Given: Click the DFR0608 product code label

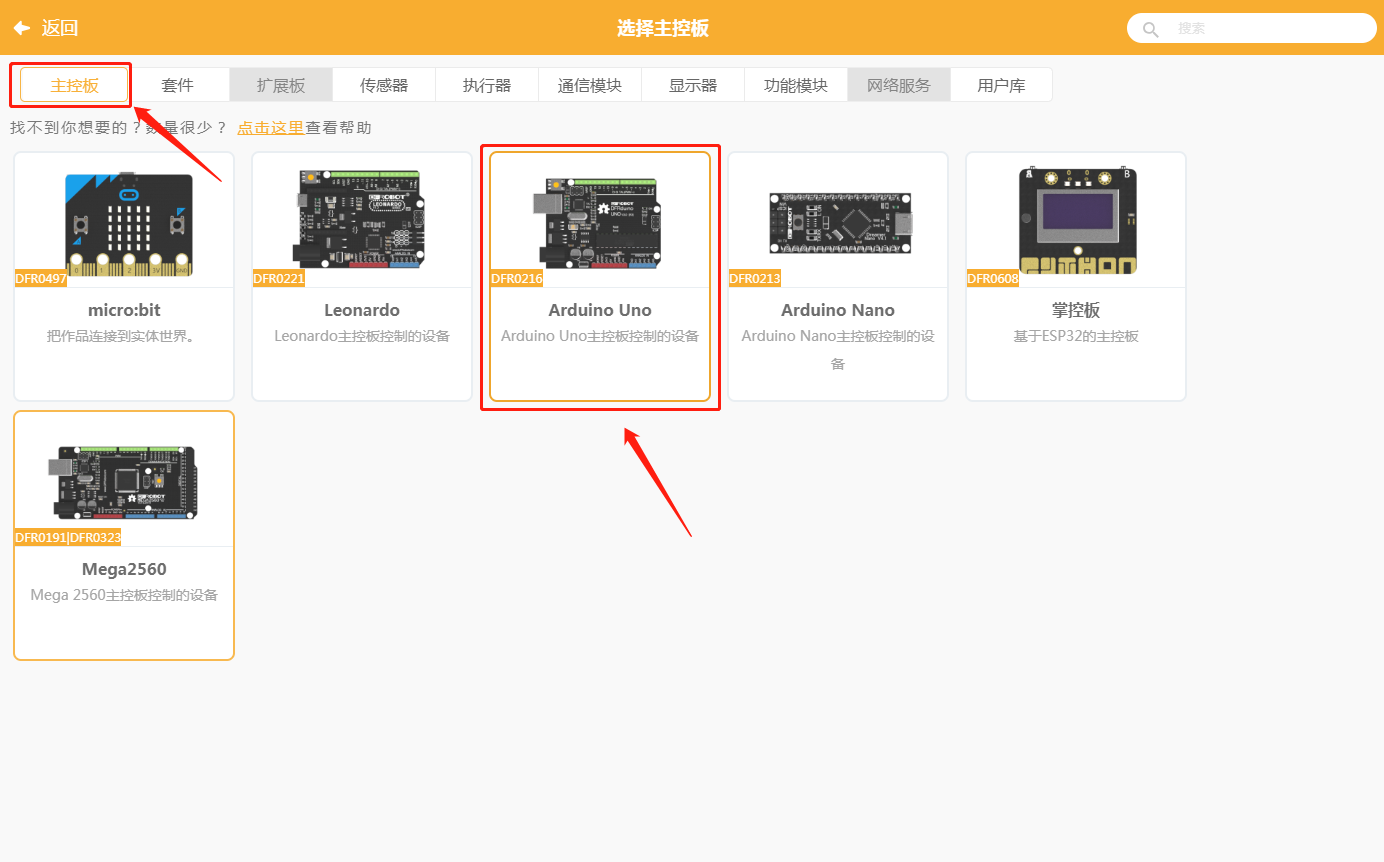Looking at the screenshot, I should pyautogui.click(x=993, y=278).
